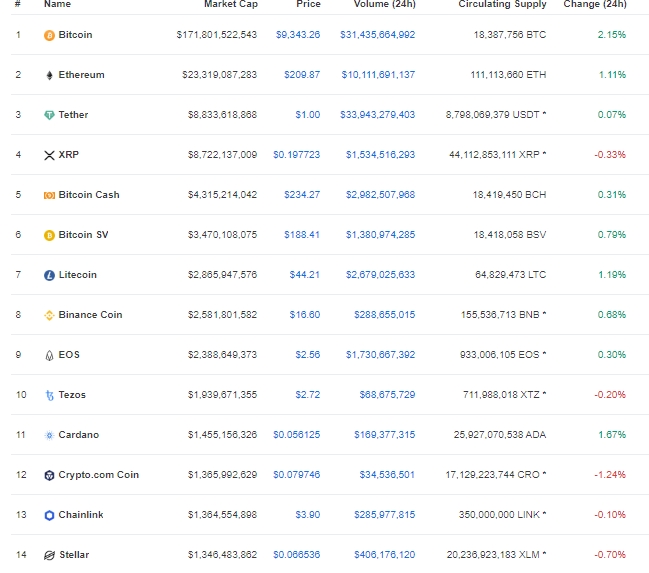The height and width of the screenshot is (573, 649).
Task: Open the Cardano coin name link
Action: pyautogui.click(x=79, y=435)
